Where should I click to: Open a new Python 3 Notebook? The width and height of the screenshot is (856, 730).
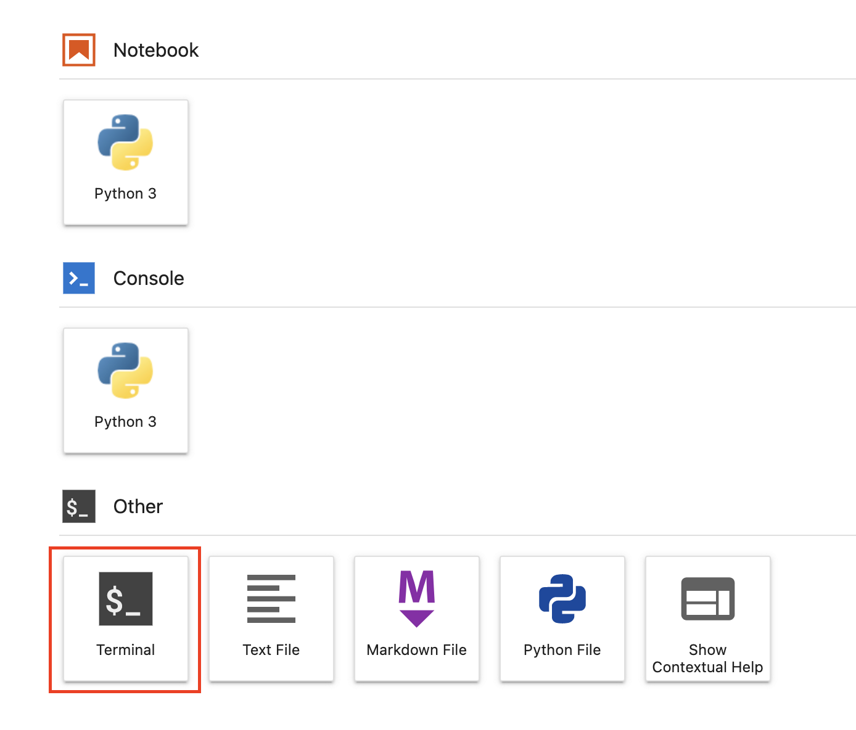(x=125, y=162)
